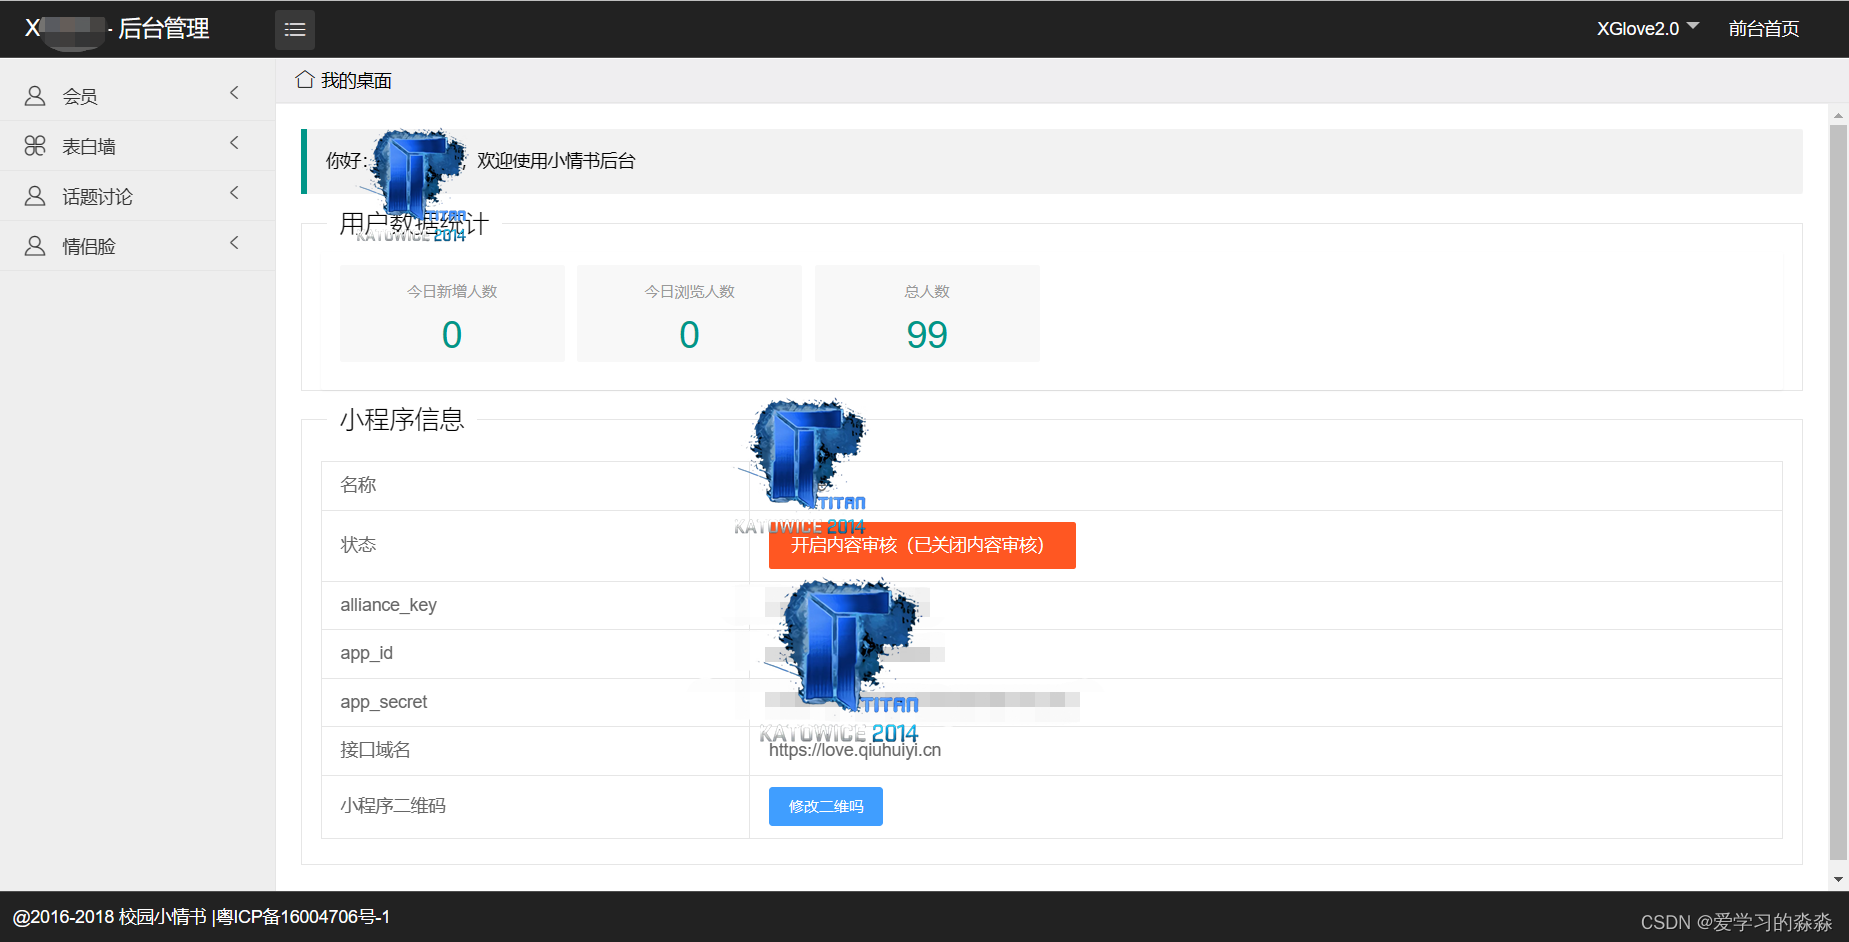This screenshot has width=1849, height=942.
Task: Click the 开启内容审核 orange button
Action: (x=922, y=545)
